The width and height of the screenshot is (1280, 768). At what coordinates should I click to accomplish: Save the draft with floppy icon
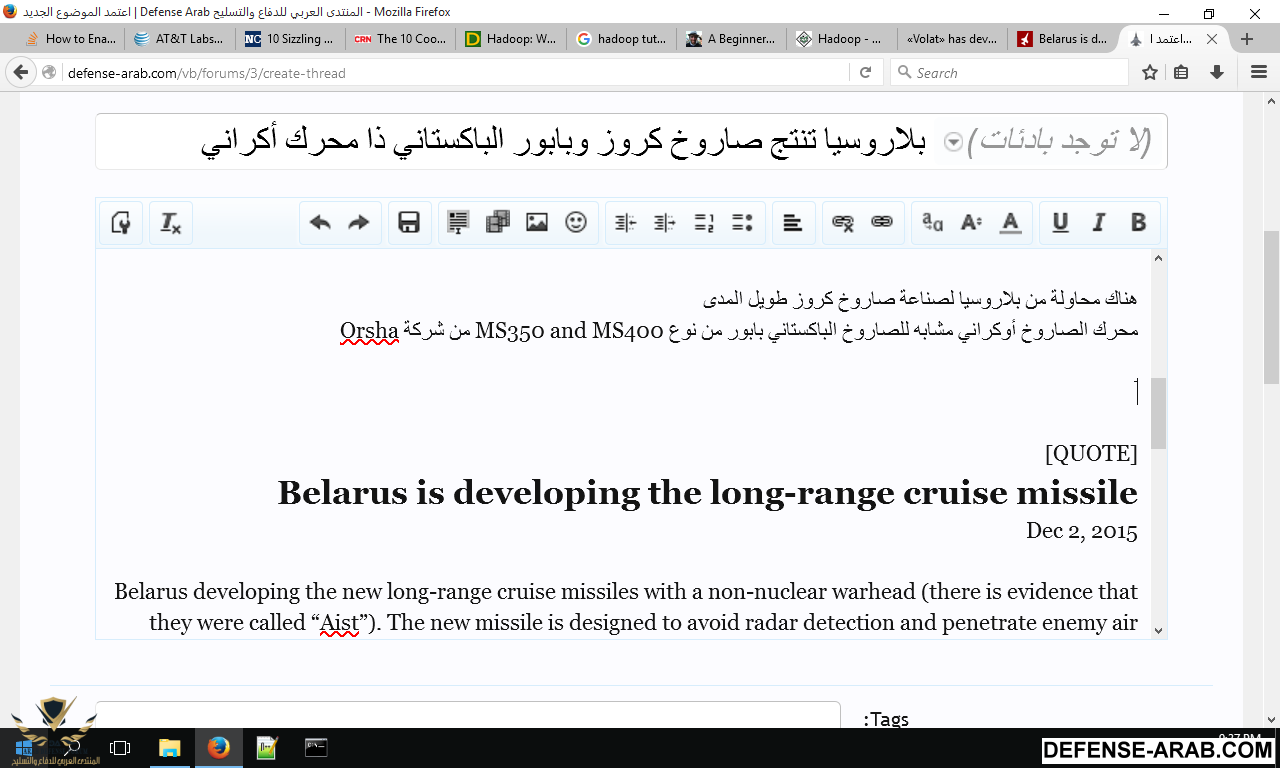tap(409, 223)
